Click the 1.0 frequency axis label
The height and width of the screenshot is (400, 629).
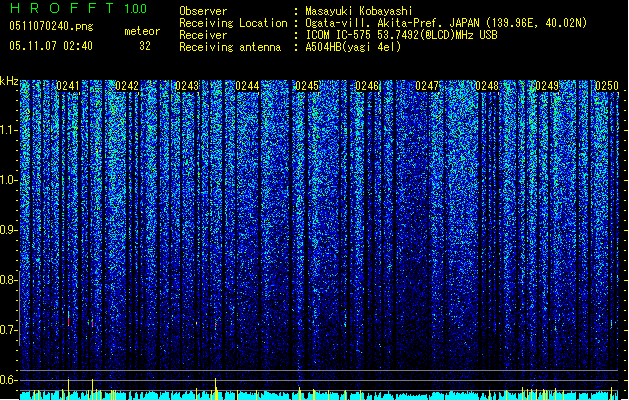point(9,180)
